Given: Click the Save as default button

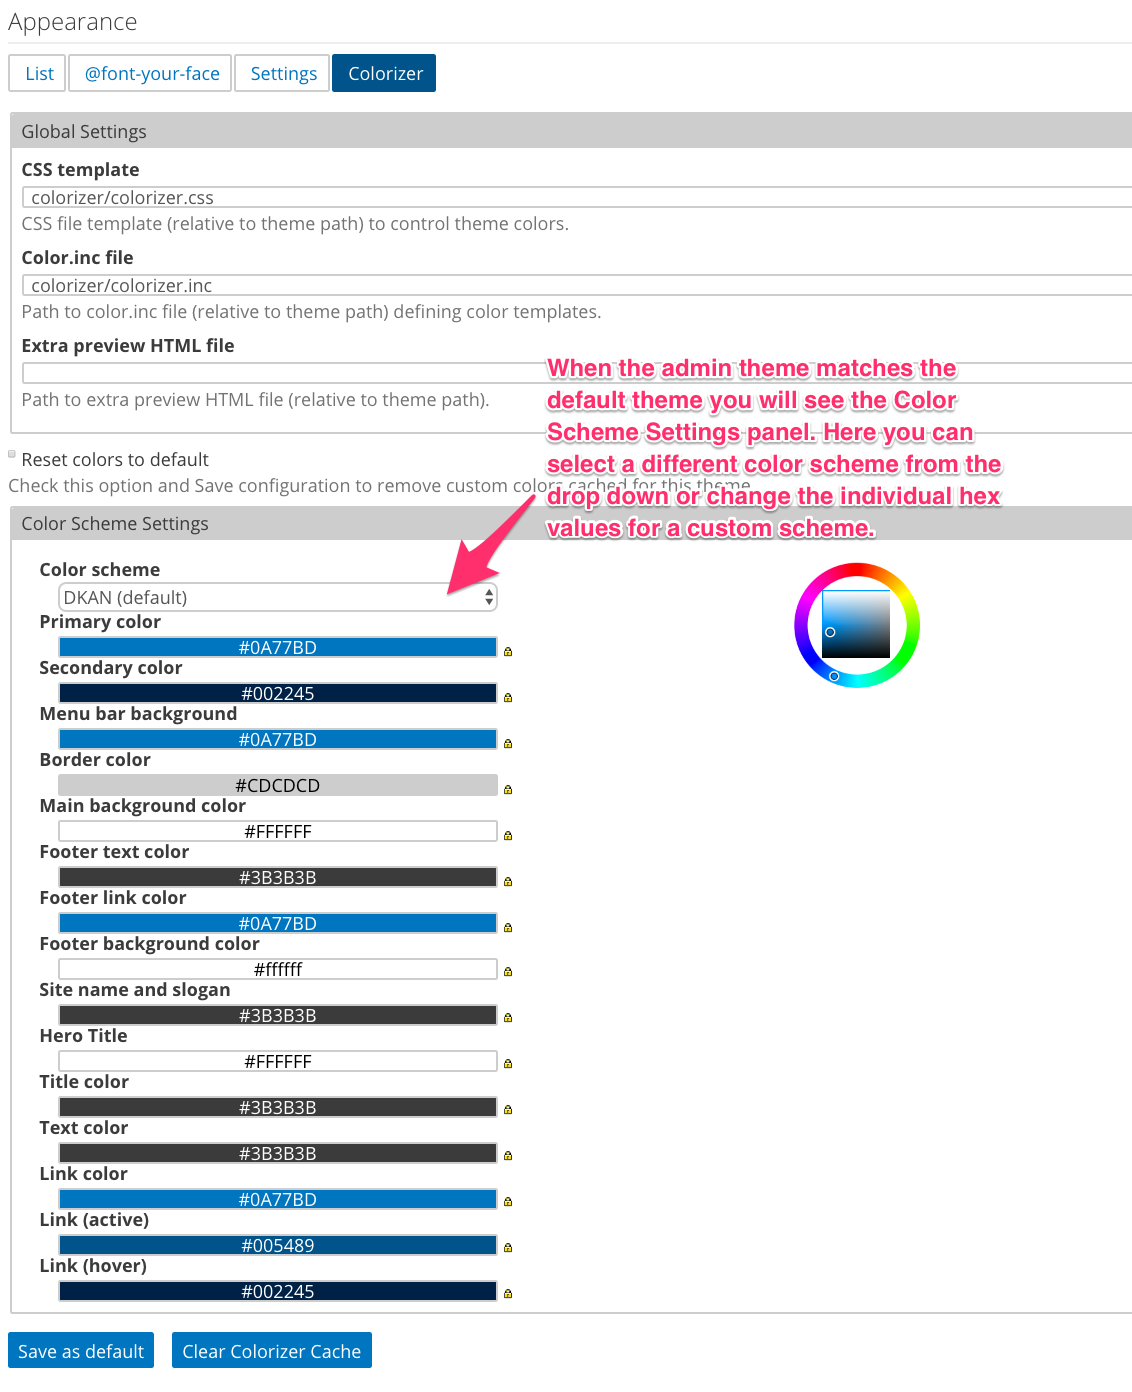Looking at the screenshot, I should coord(81,1351).
